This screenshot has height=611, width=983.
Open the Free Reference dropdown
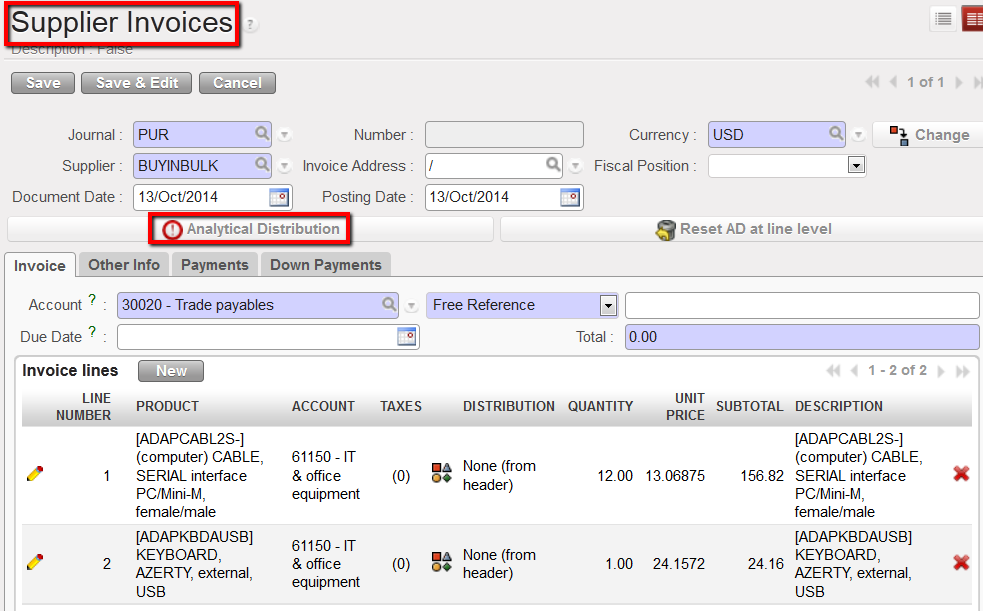(x=607, y=305)
